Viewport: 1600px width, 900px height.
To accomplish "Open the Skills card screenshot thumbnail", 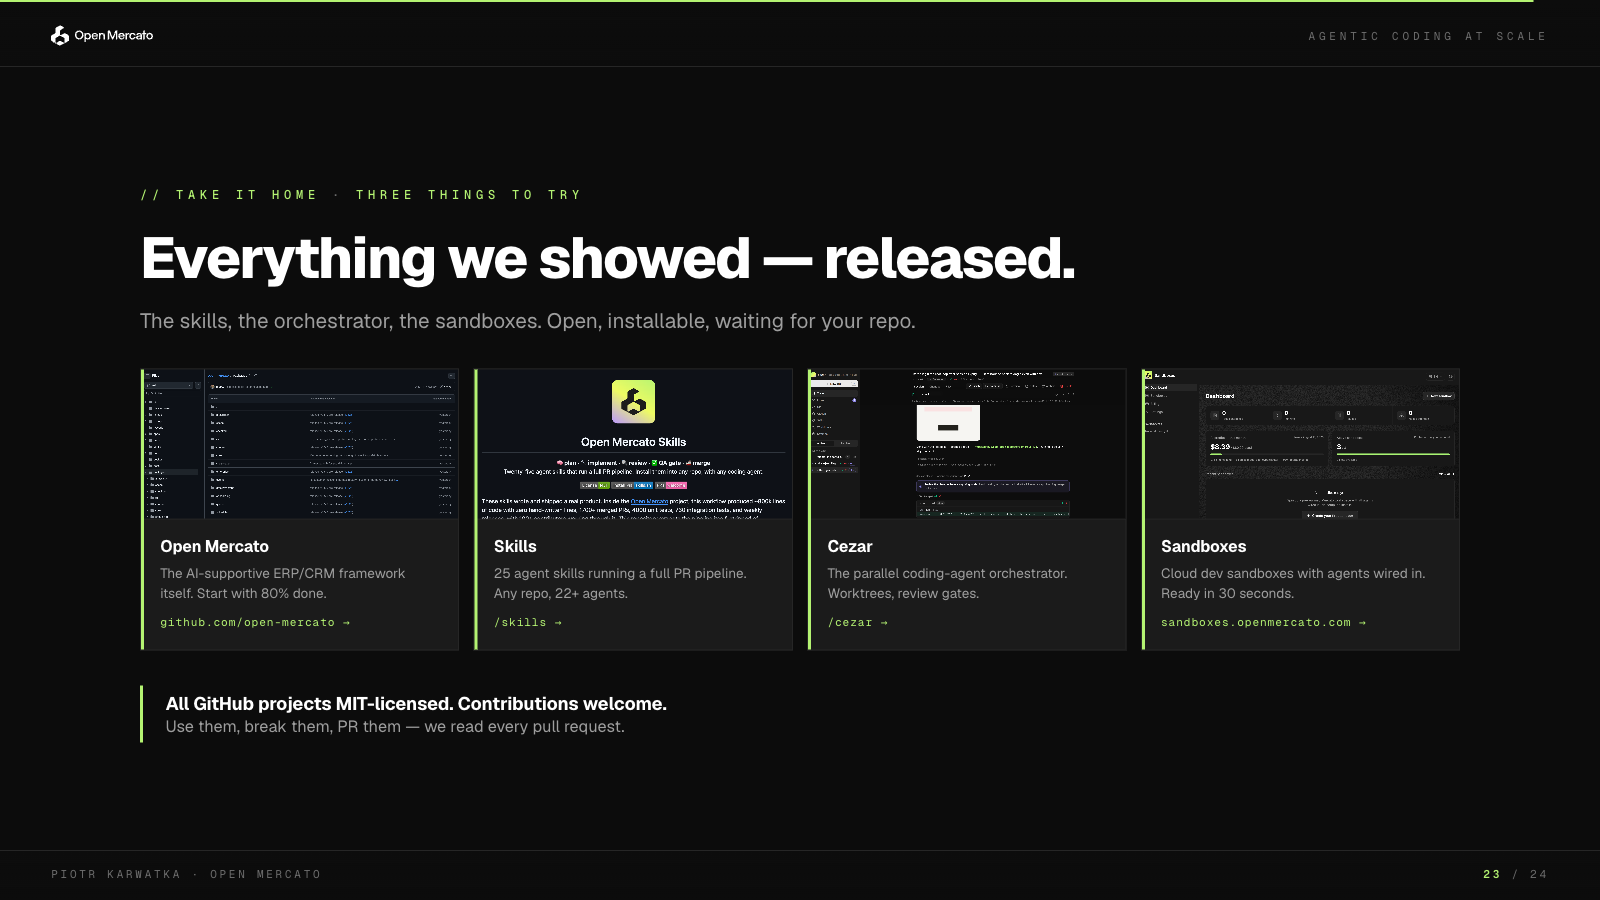I will [x=635, y=444].
